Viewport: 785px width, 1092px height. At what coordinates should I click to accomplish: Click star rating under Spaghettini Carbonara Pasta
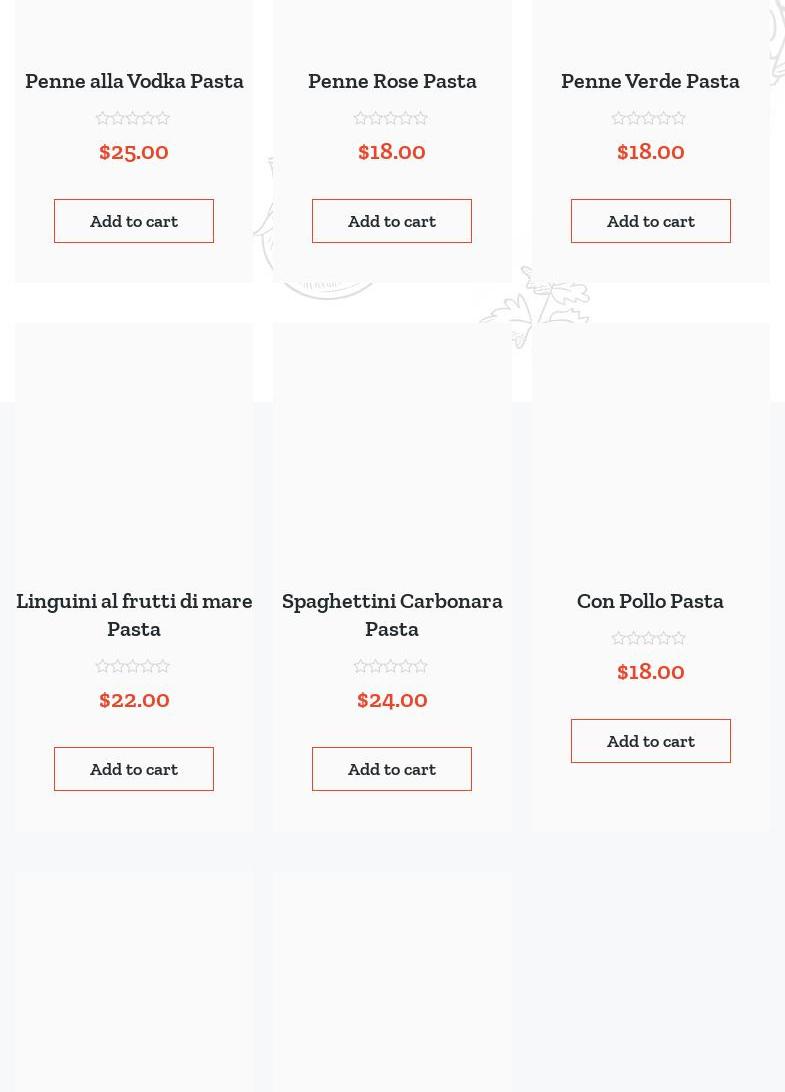[391, 667]
